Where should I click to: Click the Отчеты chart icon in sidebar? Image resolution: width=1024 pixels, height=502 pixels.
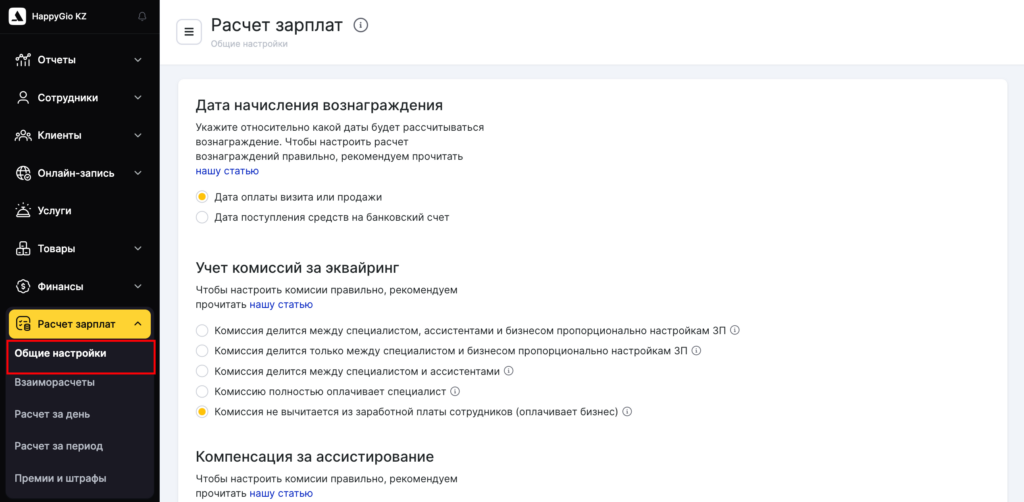24,60
